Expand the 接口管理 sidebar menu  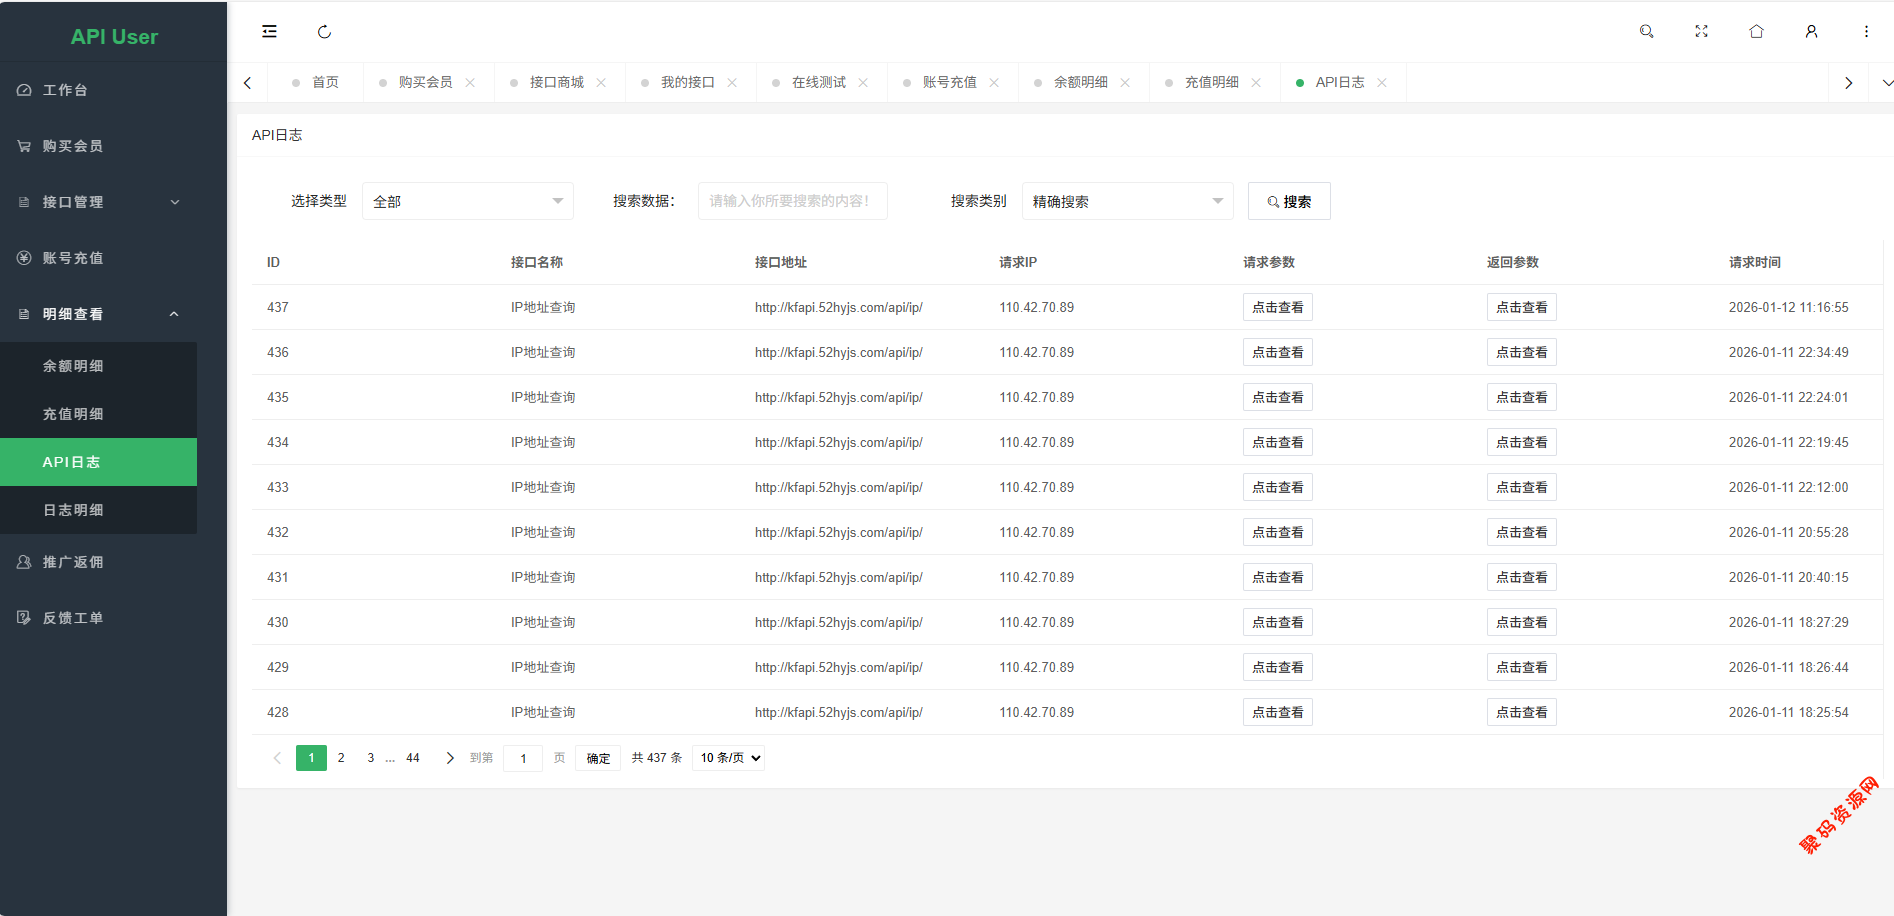tap(98, 202)
